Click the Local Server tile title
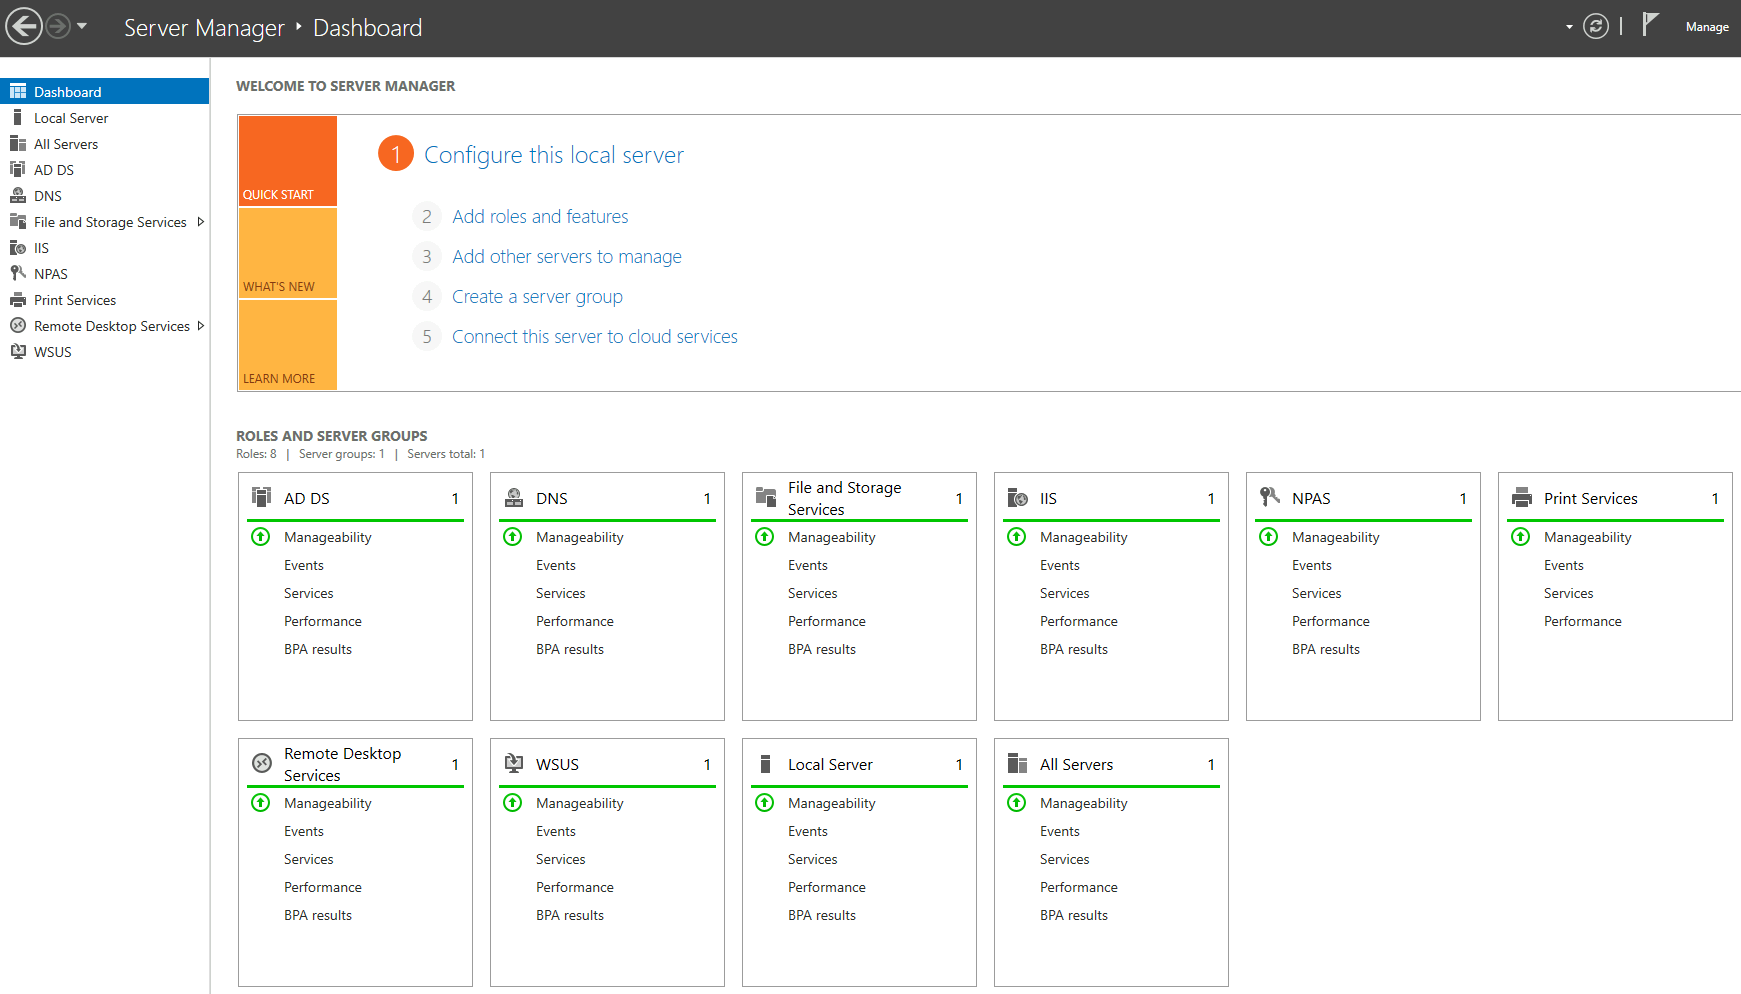The image size is (1741, 994). tap(830, 764)
